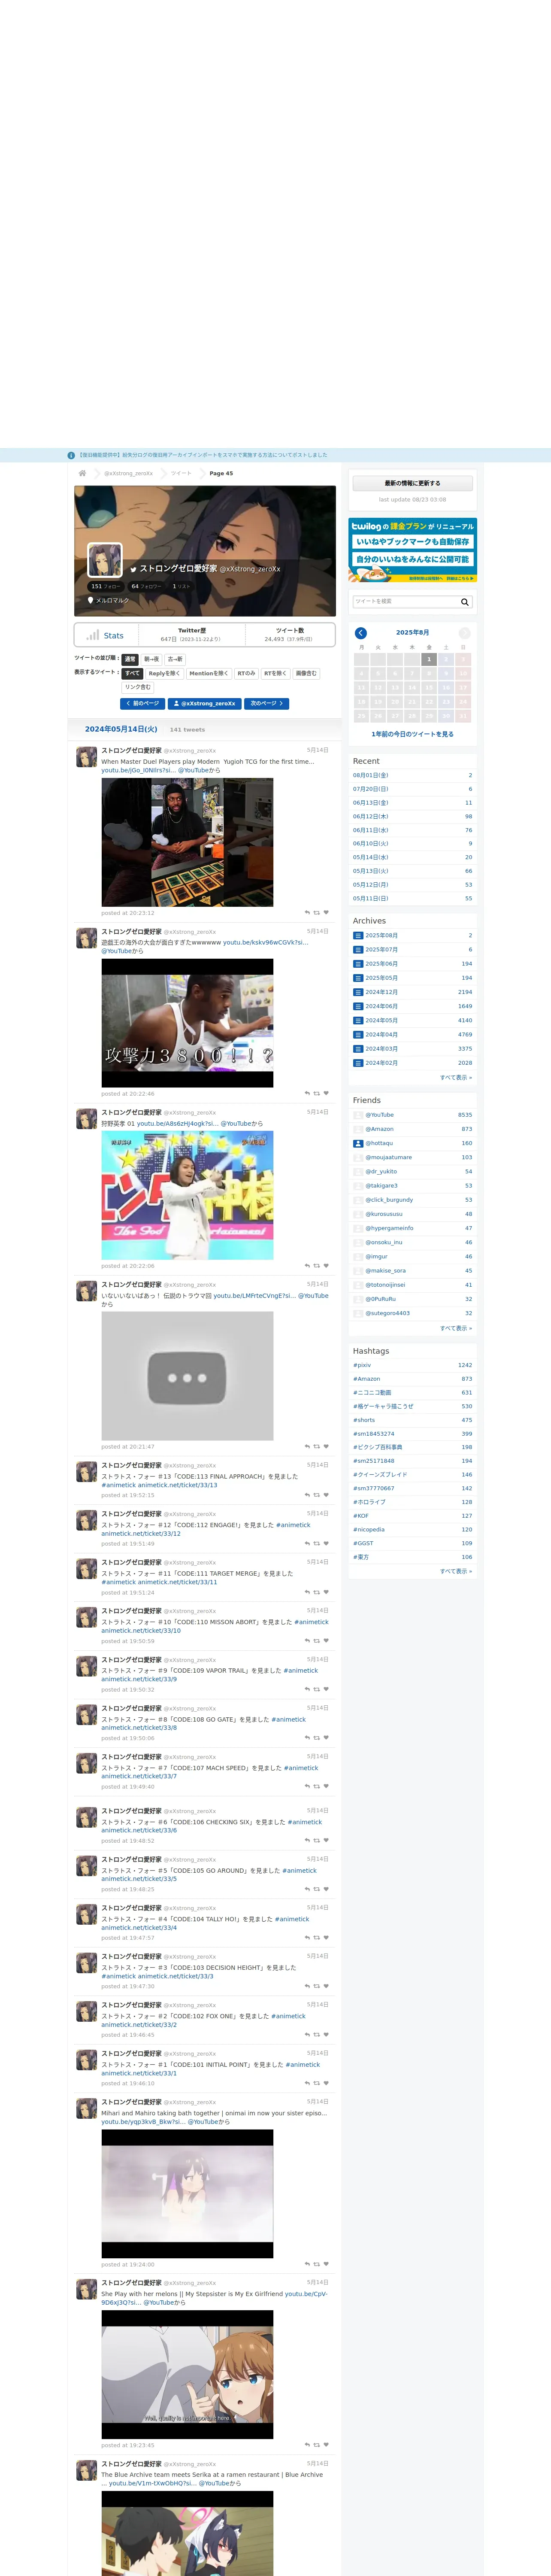Click list icon beside 2025年08月 archive
551x2576 pixels.
(358, 935)
